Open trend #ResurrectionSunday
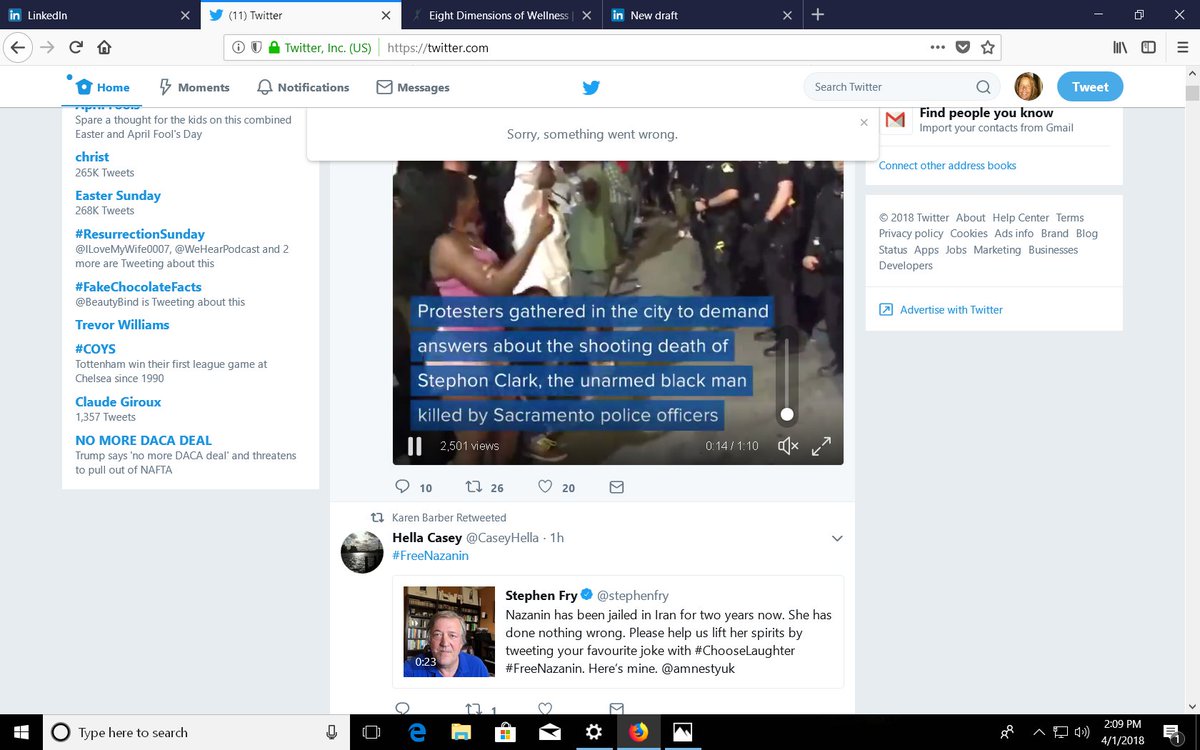1200x750 pixels. click(140, 234)
